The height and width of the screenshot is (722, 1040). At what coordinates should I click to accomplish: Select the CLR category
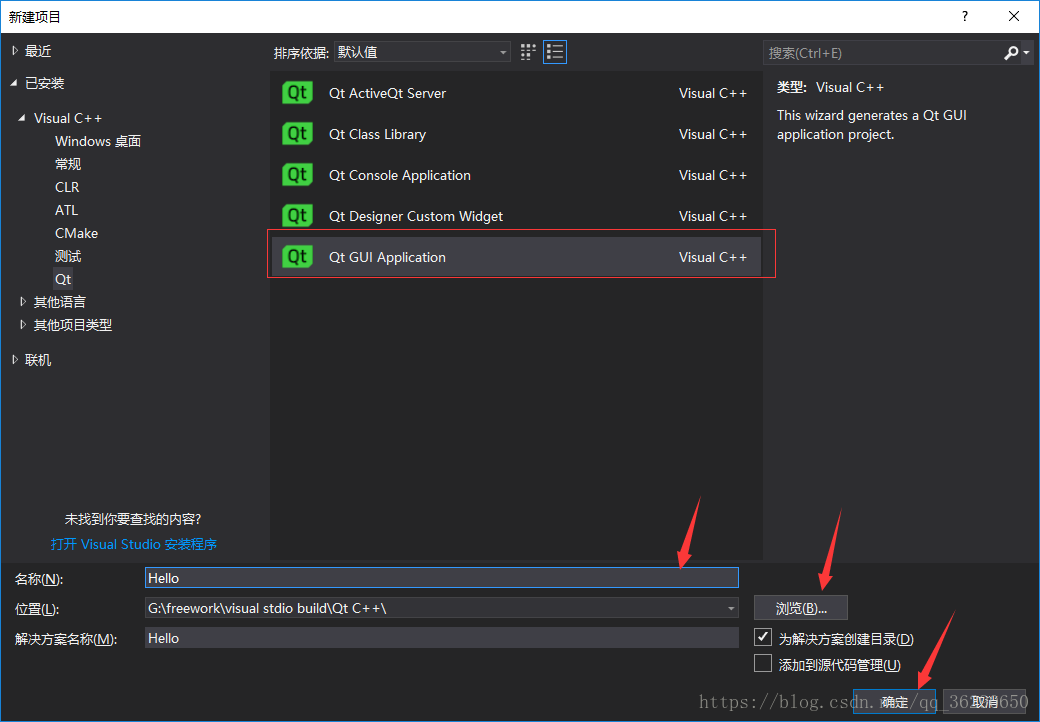pos(67,187)
